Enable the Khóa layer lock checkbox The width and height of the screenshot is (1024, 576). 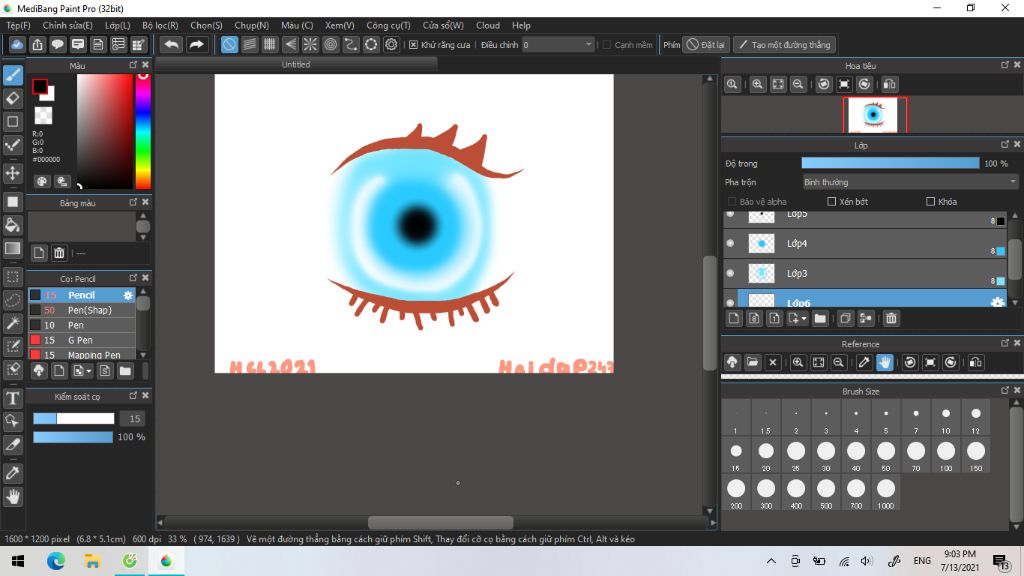click(931, 202)
